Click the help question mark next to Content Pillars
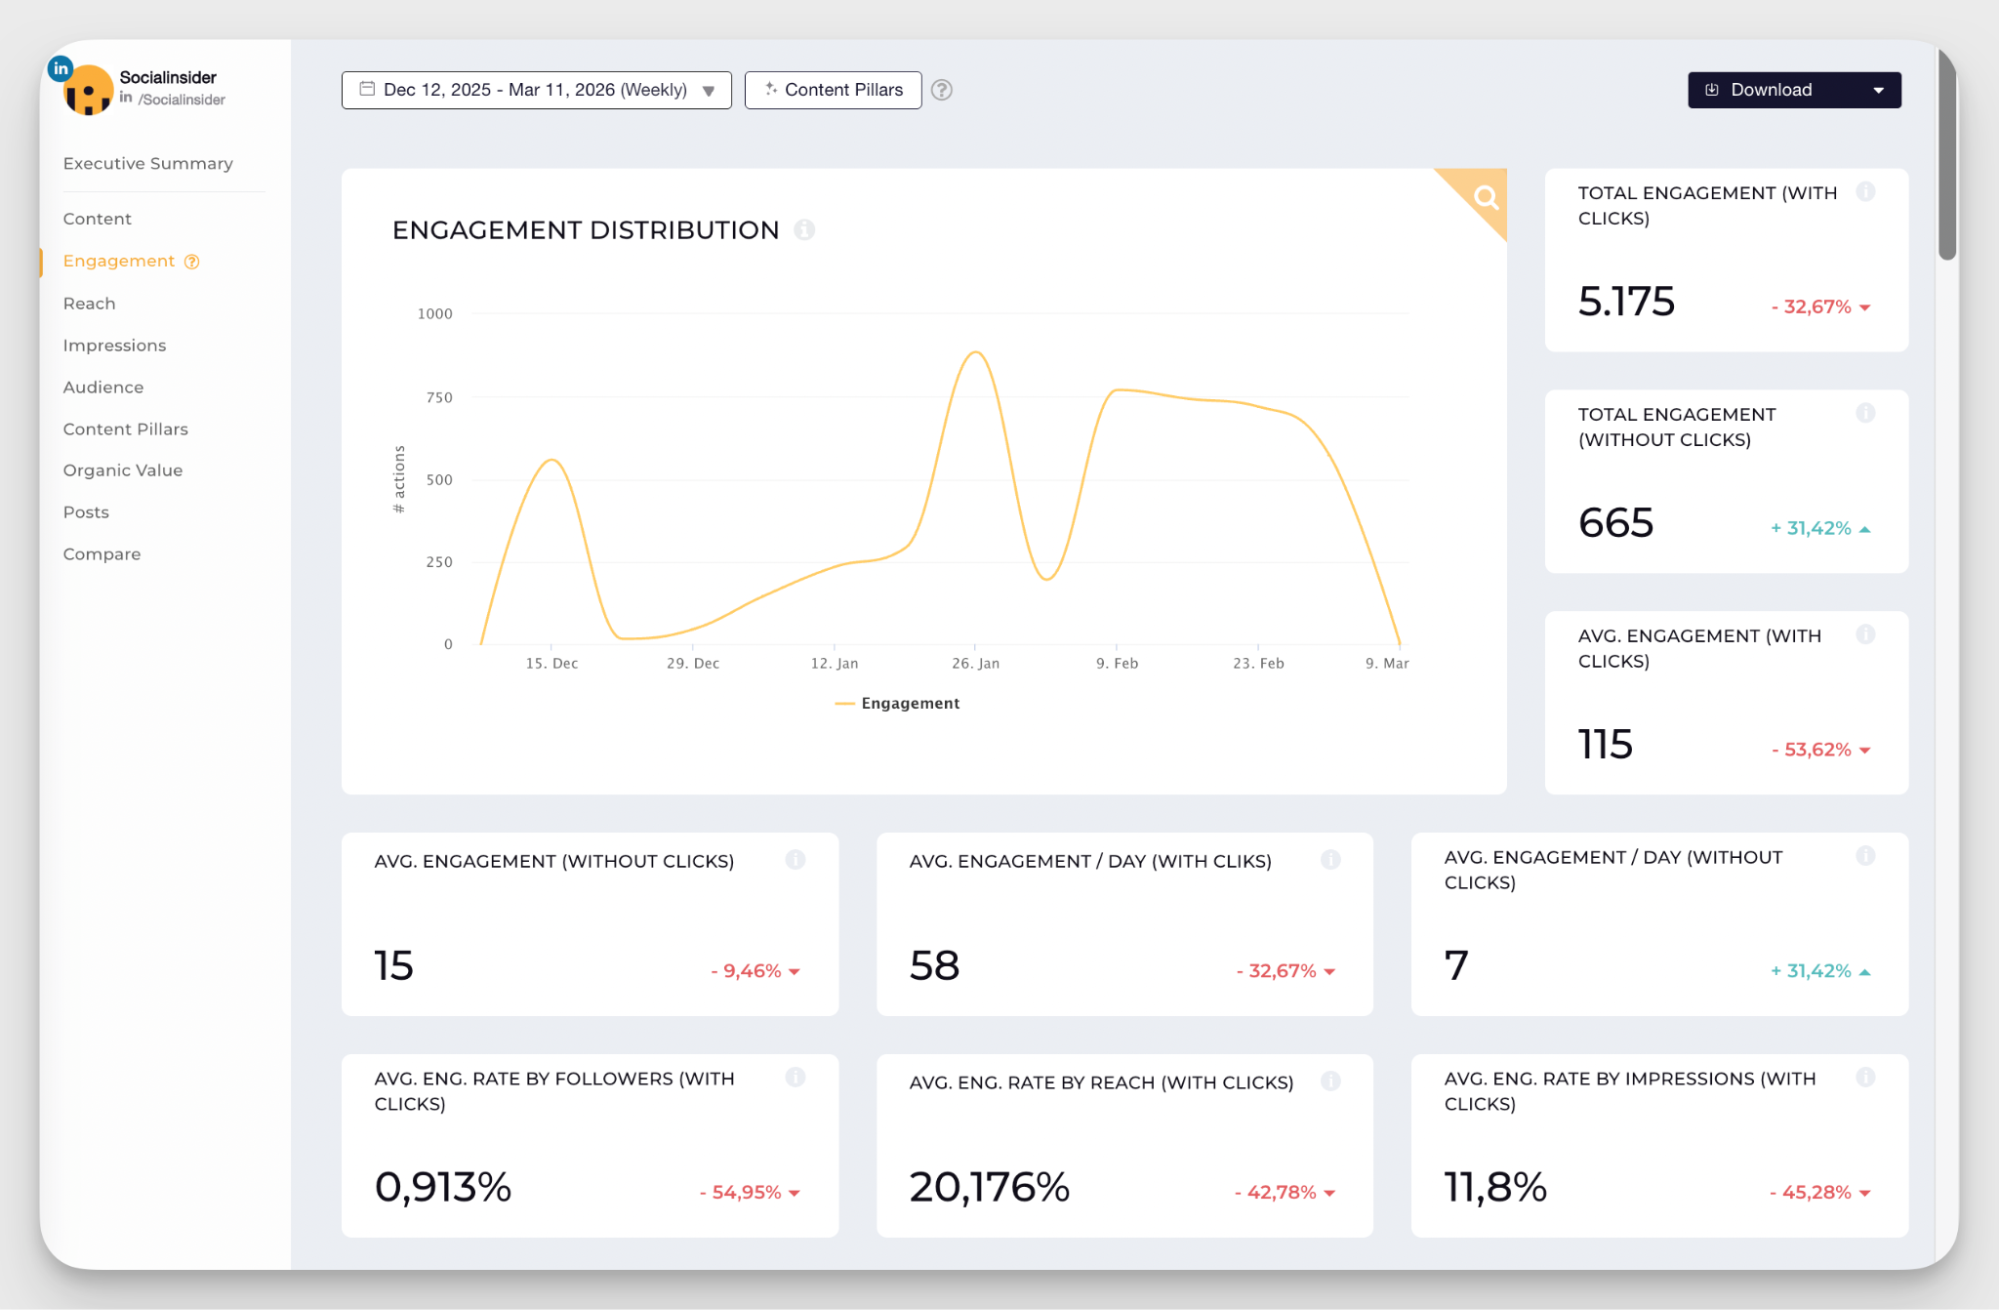Screen dimensions: 1999x1310 click(941, 90)
